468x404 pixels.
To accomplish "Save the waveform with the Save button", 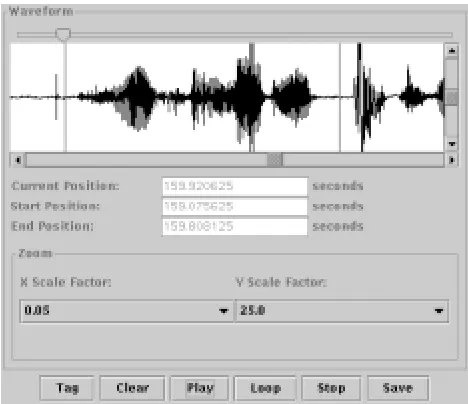I will coord(398,388).
